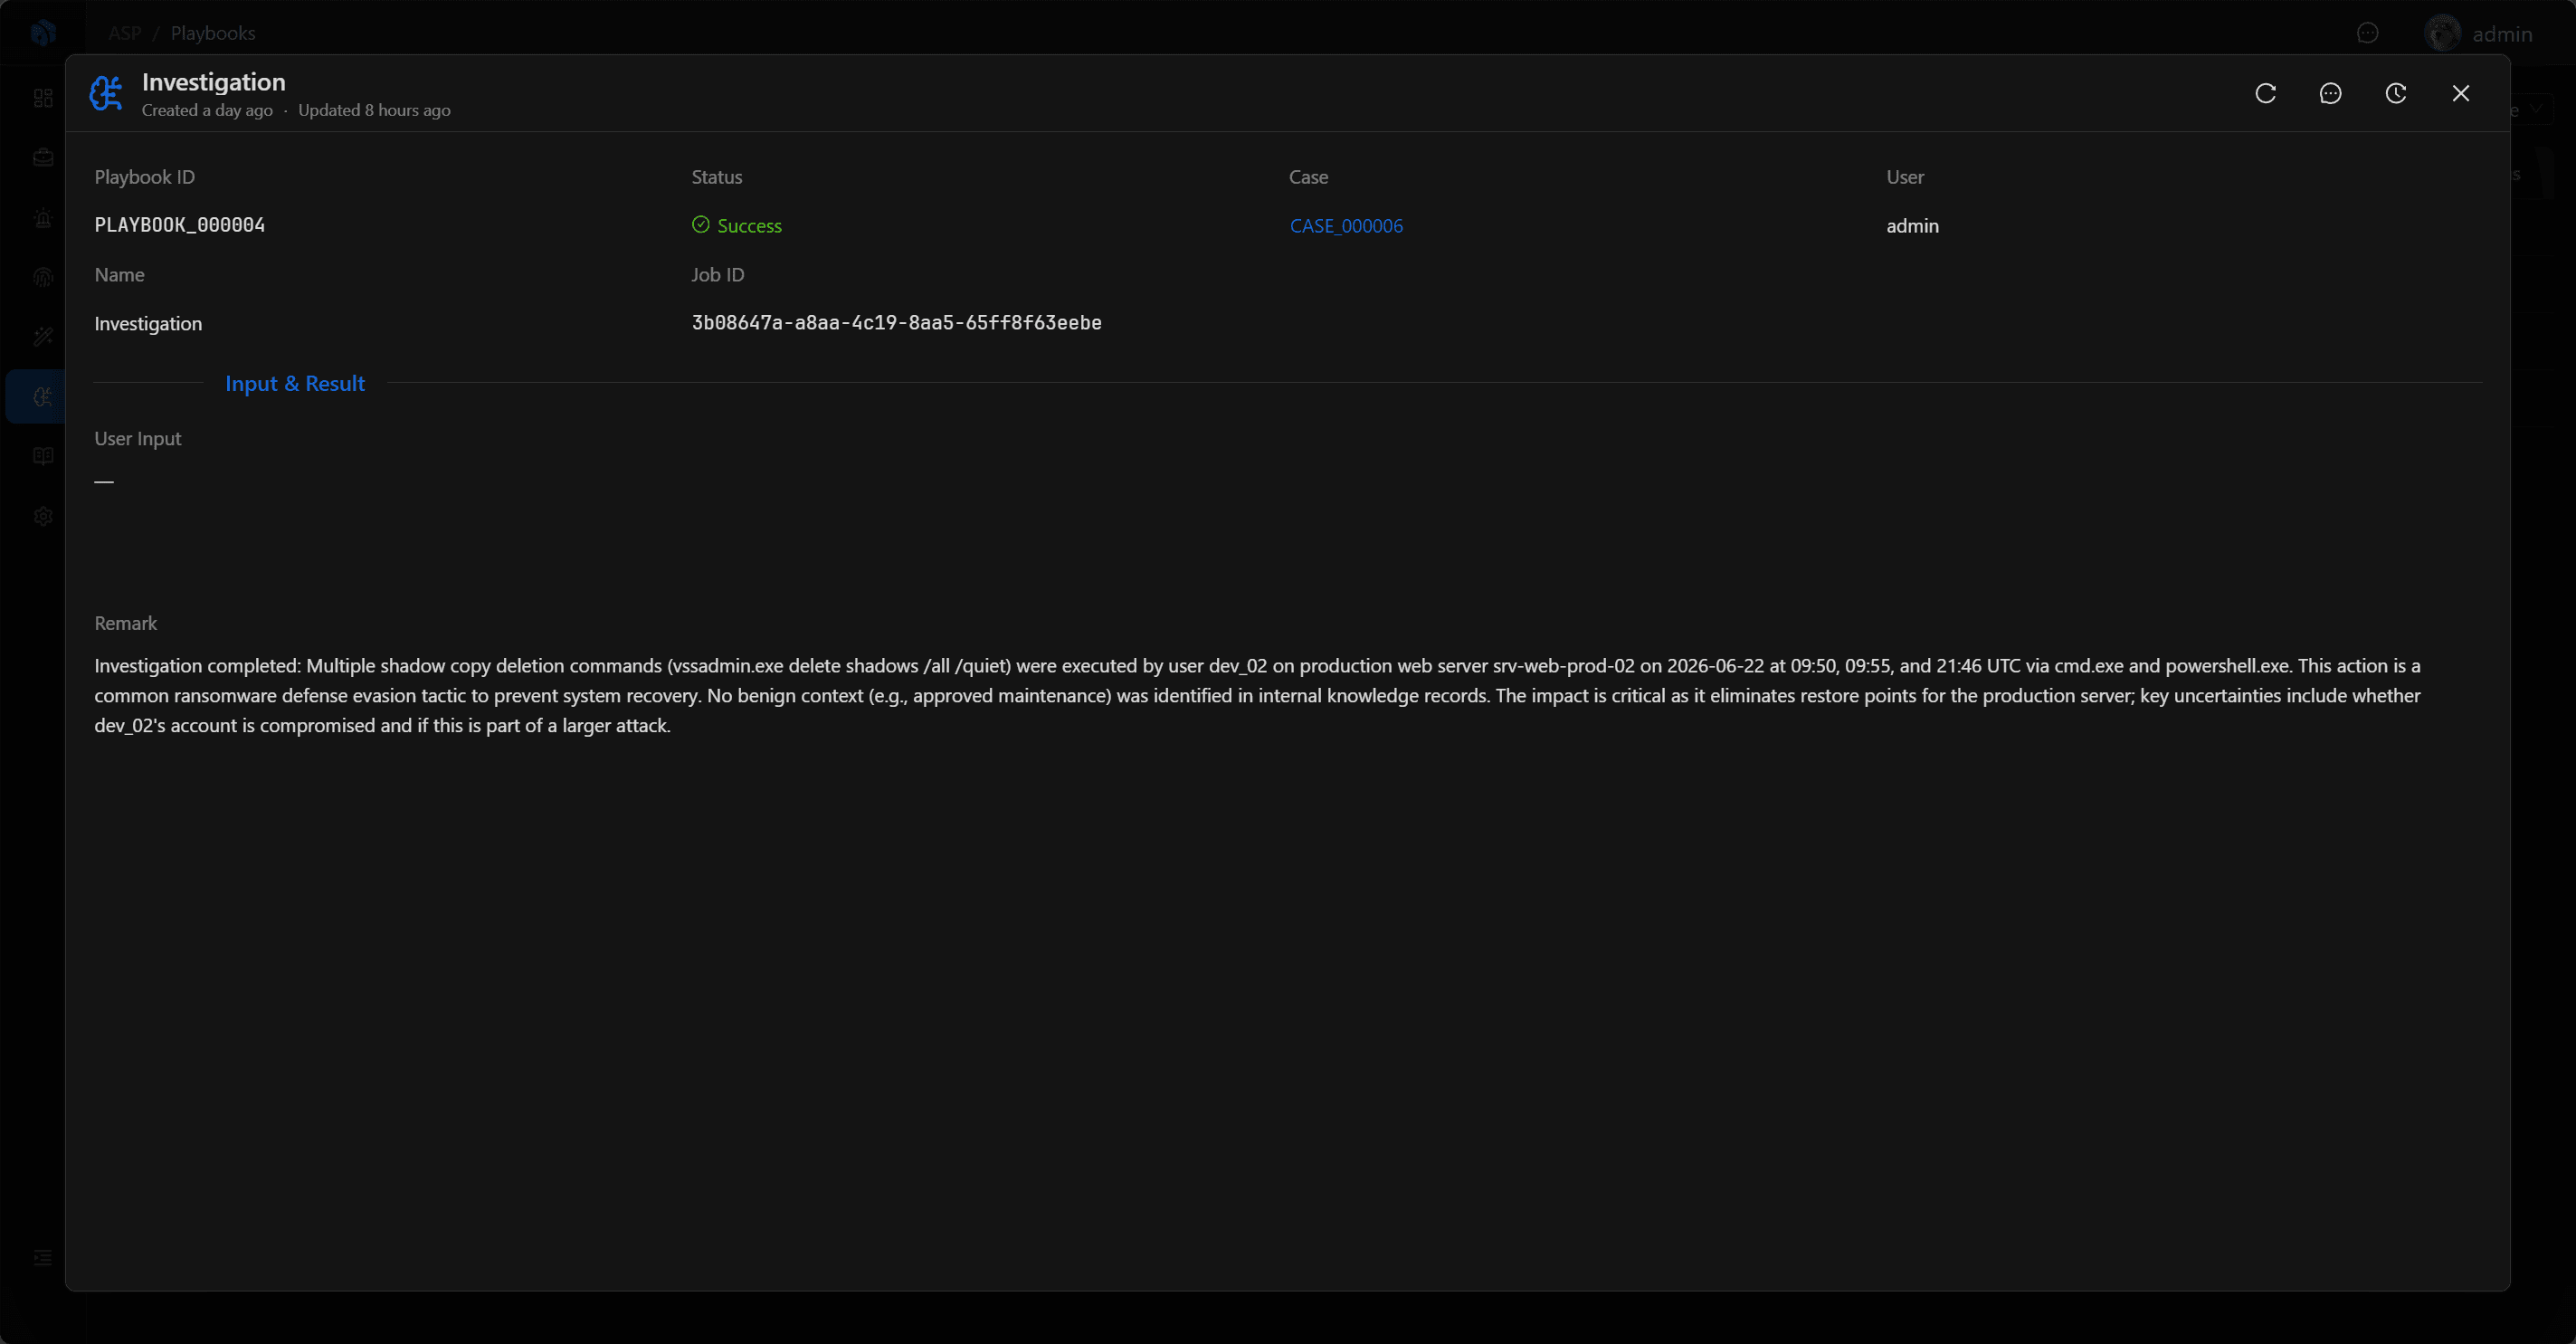The width and height of the screenshot is (2576, 1344).
Task: Open the admin username menu in the top bar
Action: (2503, 34)
